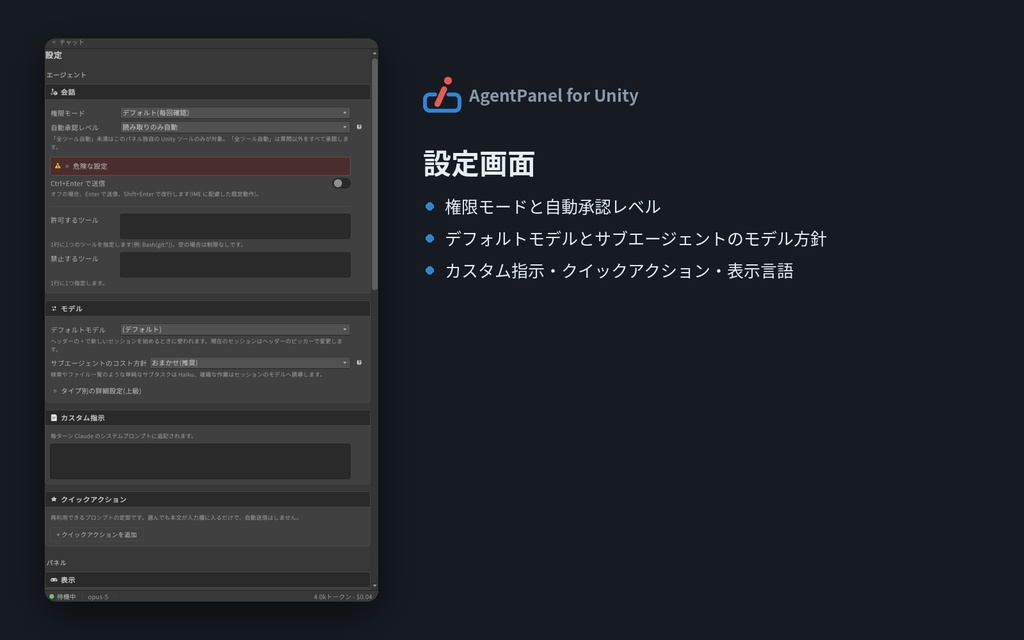This screenshot has width=1024, height=640.
Task: Click the + クイックアクションを追加 button
Action: pyautogui.click(x=97, y=535)
